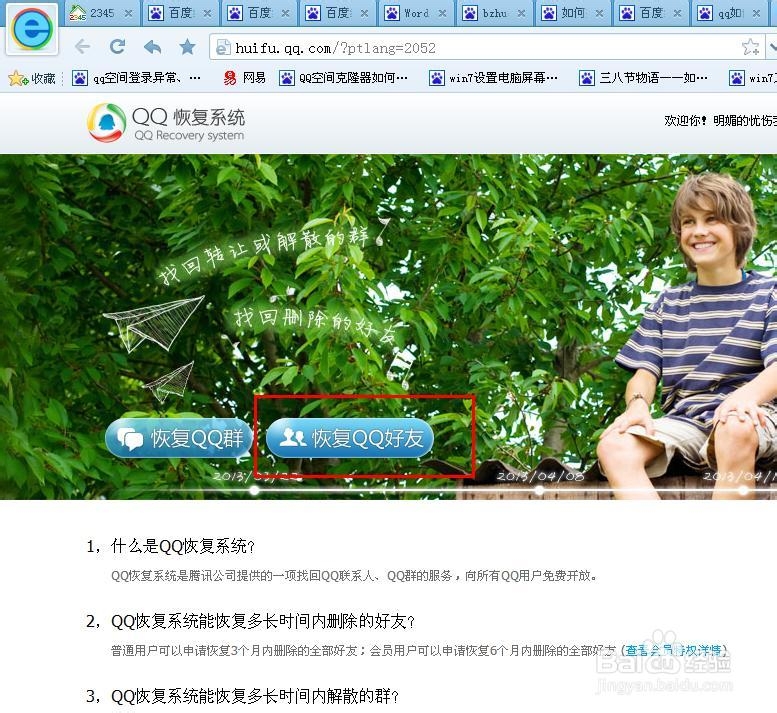The height and width of the screenshot is (713, 777).
Task: Click the 找回转让或解散的群 banner text
Action: 263,255
